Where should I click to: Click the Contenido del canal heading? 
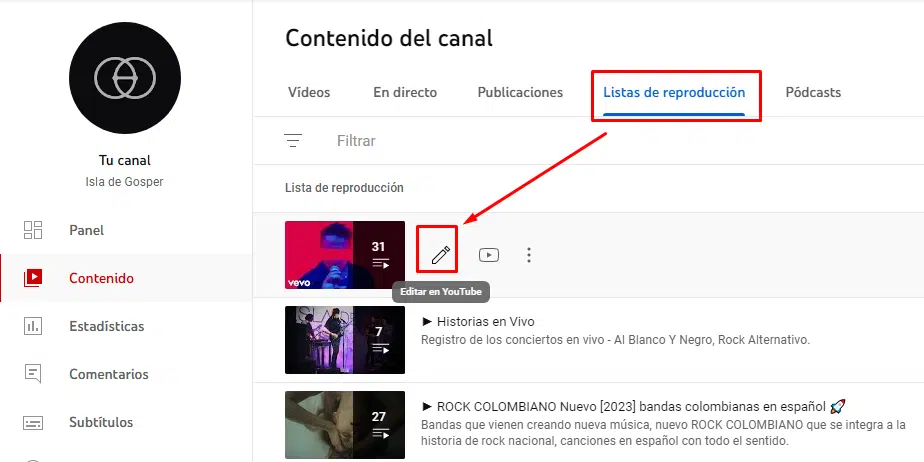[389, 38]
